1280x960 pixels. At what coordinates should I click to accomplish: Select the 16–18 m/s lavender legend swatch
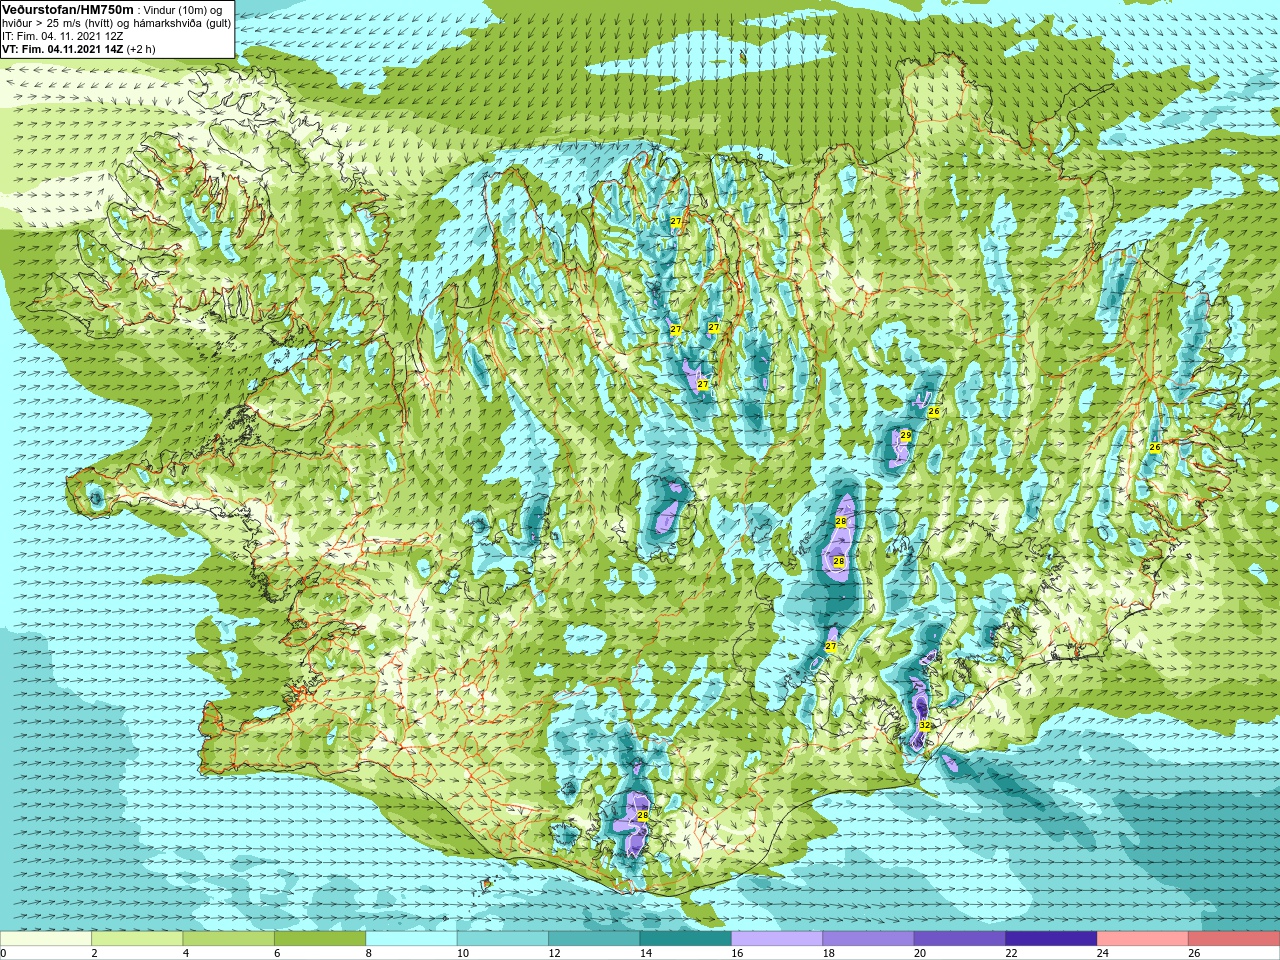point(777,938)
